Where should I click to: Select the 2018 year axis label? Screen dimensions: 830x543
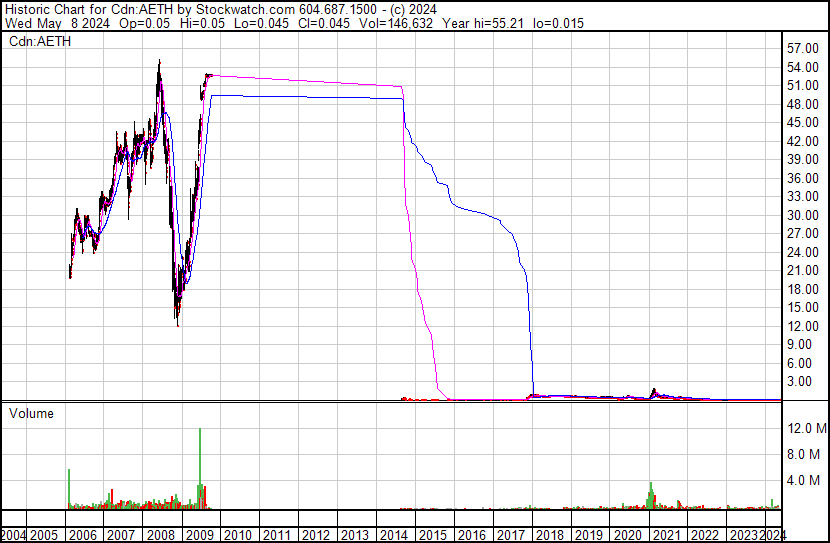point(550,535)
